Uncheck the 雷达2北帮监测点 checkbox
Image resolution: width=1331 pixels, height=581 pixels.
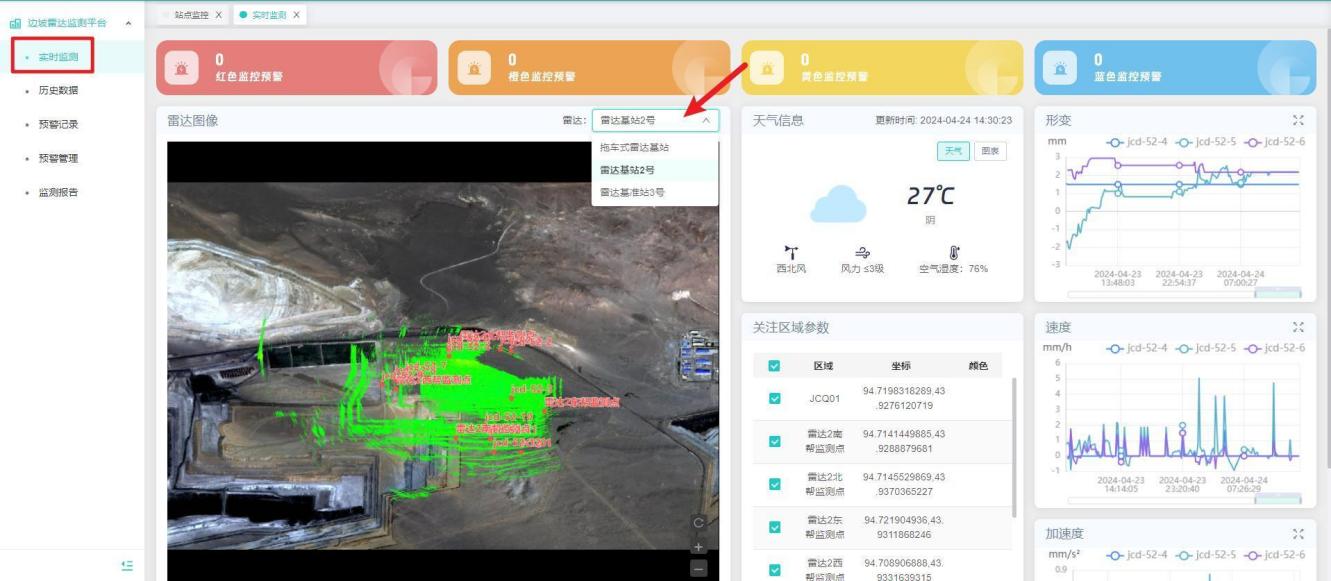[774, 484]
